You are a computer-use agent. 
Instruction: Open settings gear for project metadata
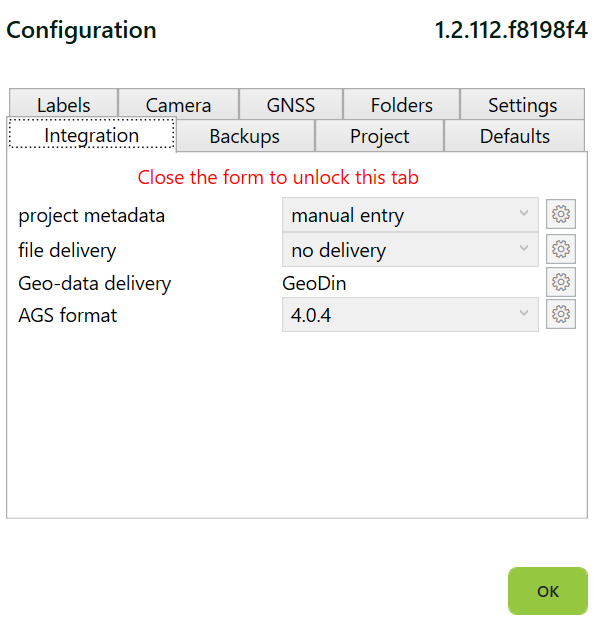561,214
